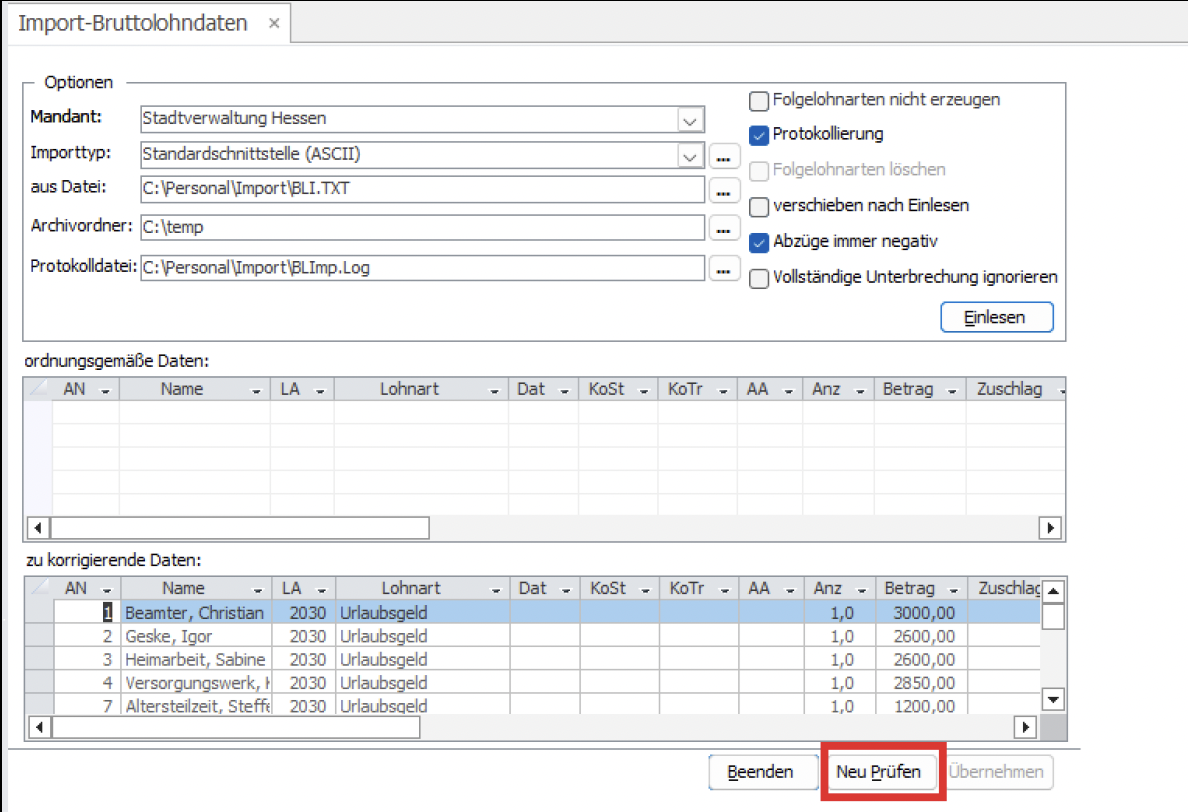Click horizontal scrollbar thumb of zu korrigierende Daten
The width and height of the screenshot is (1188, 812).
(x=236, y=727)
